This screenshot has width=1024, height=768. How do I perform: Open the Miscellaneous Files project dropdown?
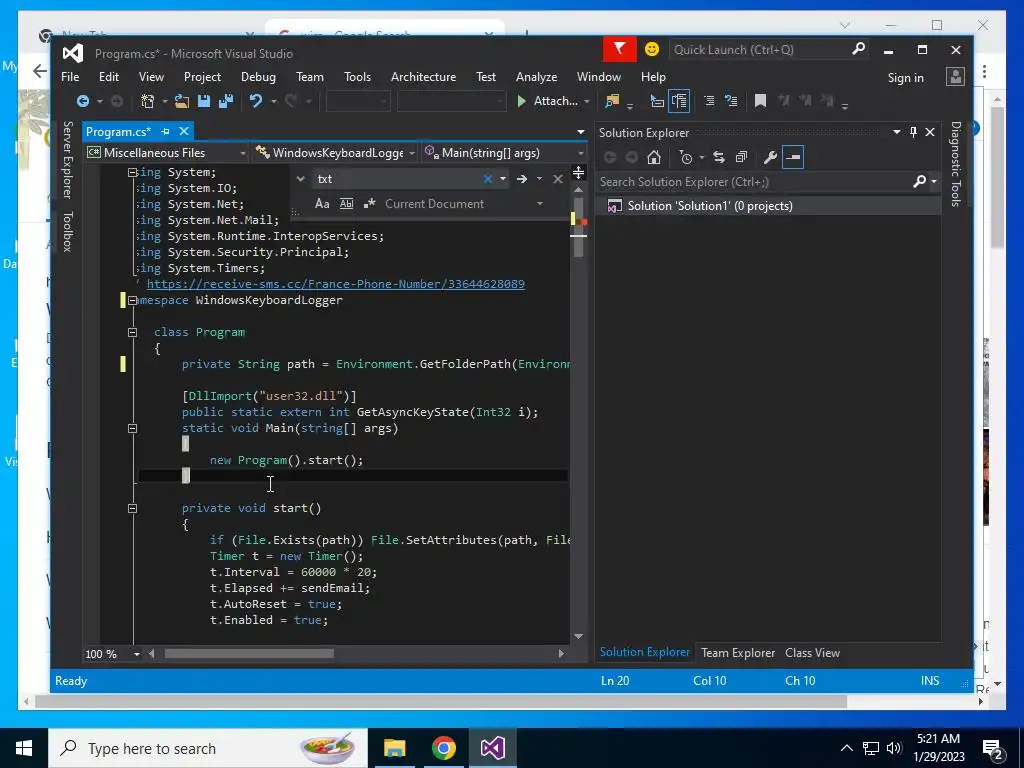(x=243, y=153)
